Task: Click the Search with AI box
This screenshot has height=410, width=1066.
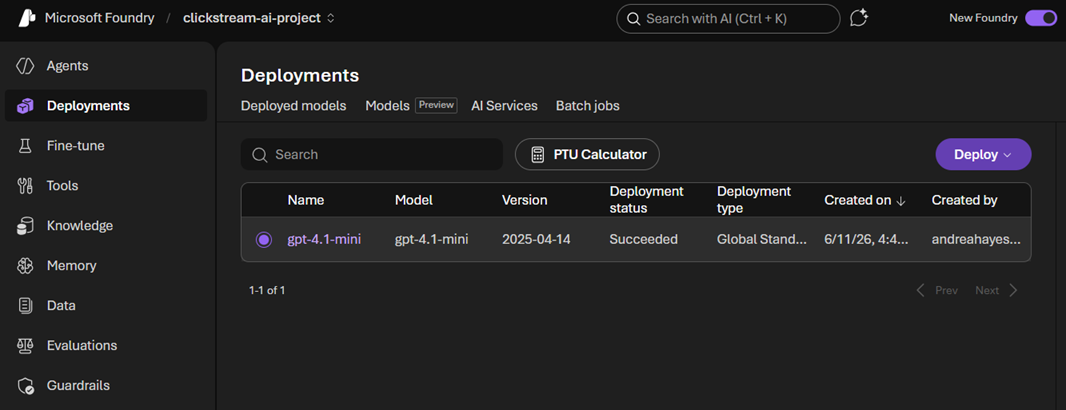Action: click(x=728, y=19)
